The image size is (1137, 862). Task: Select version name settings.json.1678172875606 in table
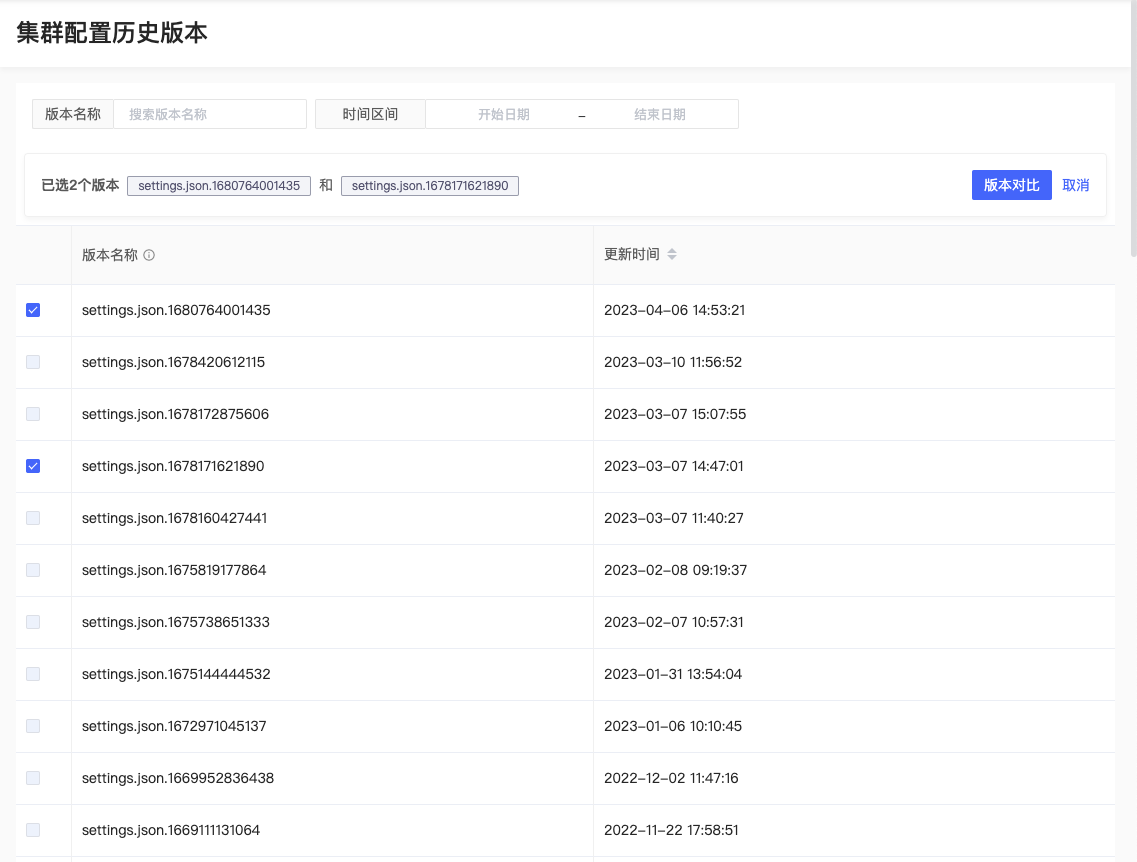click(175, 414)
